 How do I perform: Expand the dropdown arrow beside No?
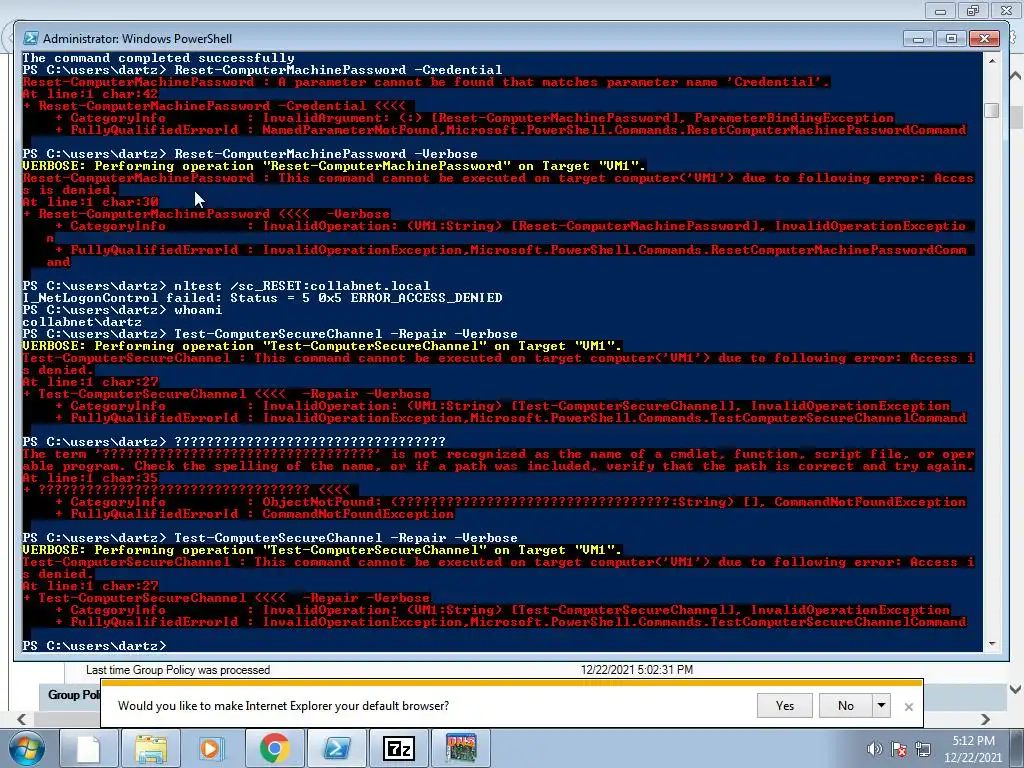(x=881, y=705)
